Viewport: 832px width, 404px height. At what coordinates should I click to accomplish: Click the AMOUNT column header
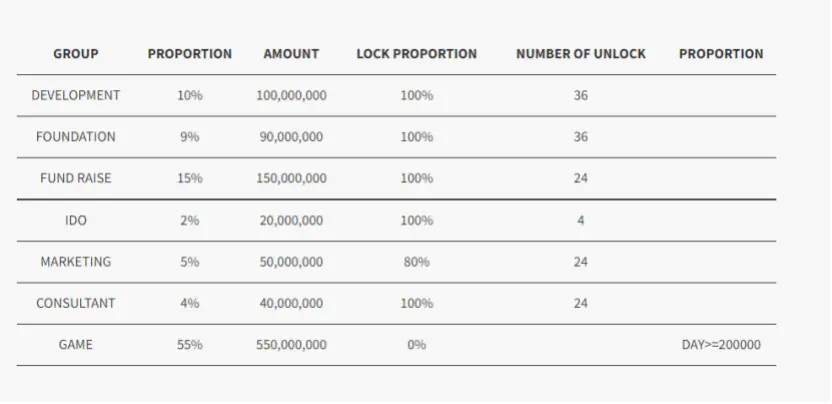291,54
